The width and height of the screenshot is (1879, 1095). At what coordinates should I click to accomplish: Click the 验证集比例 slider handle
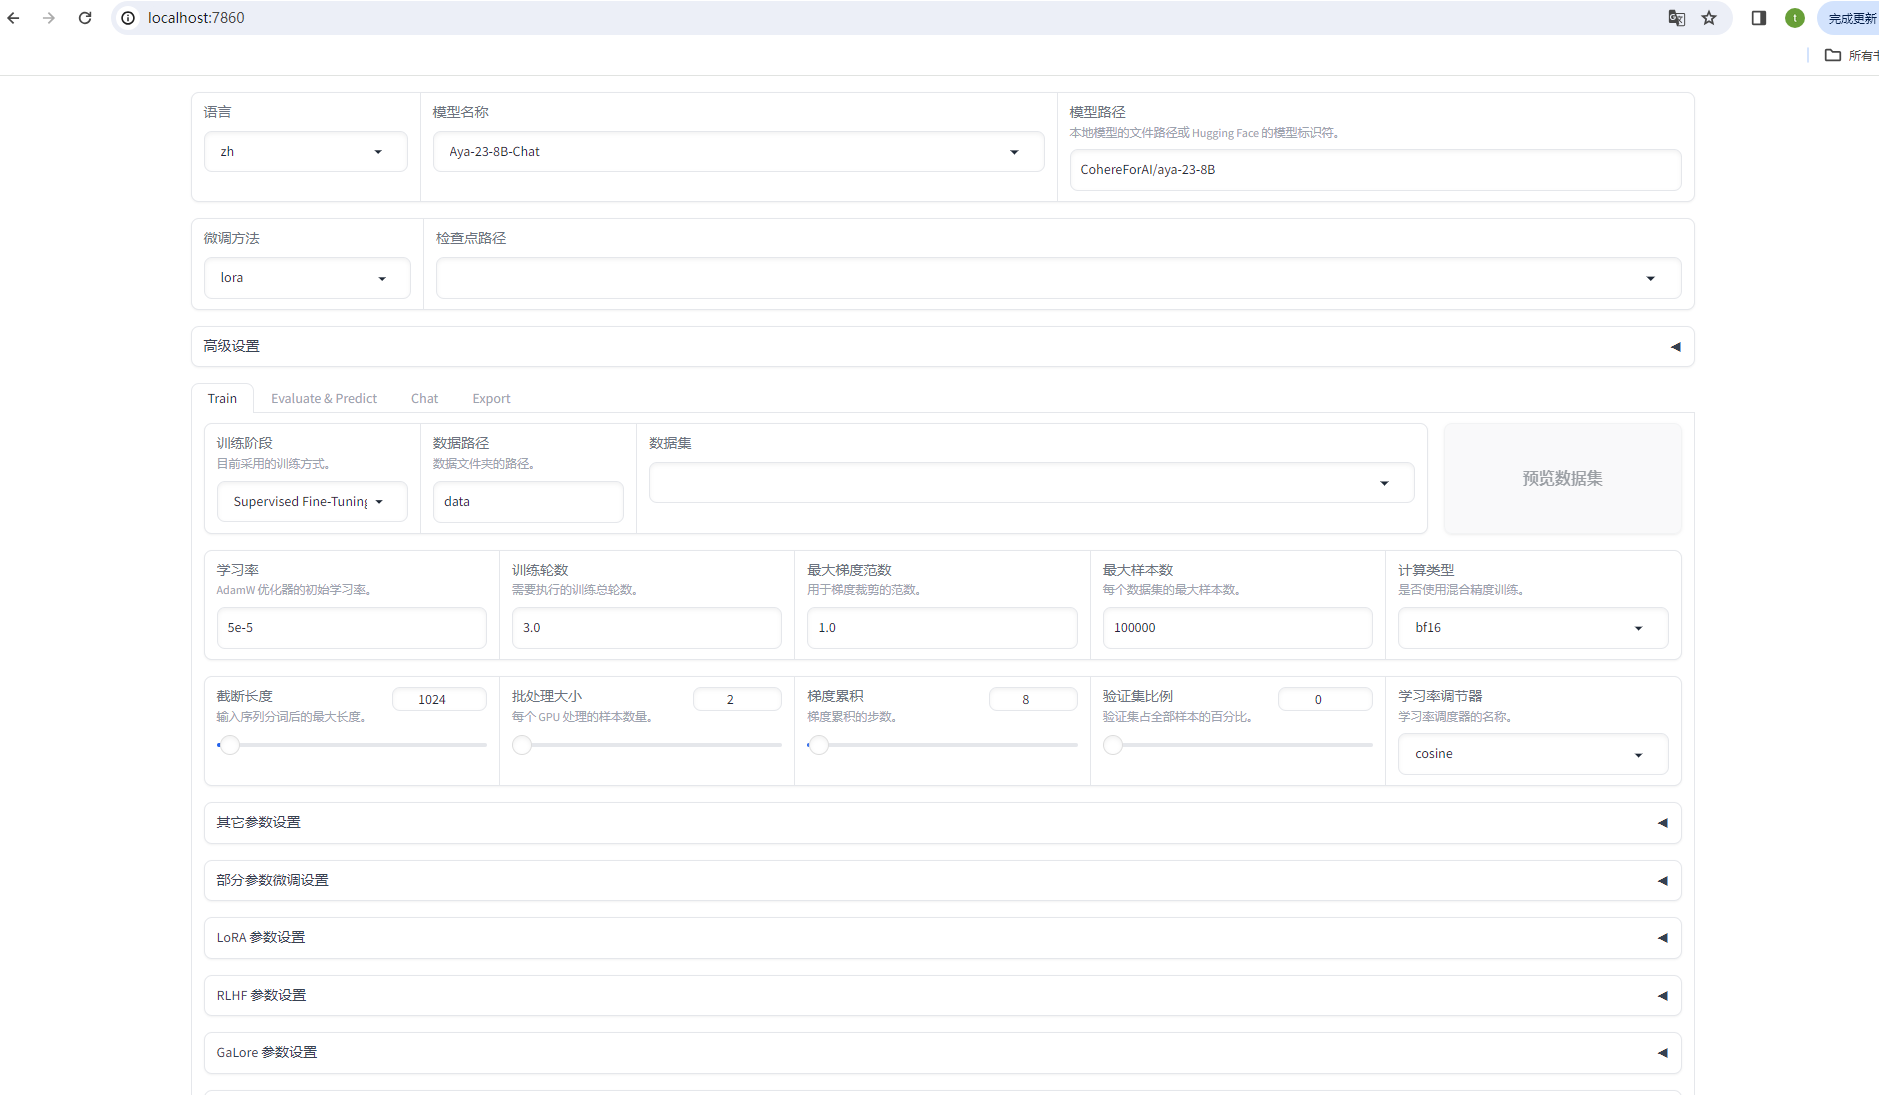point(1113,745)
